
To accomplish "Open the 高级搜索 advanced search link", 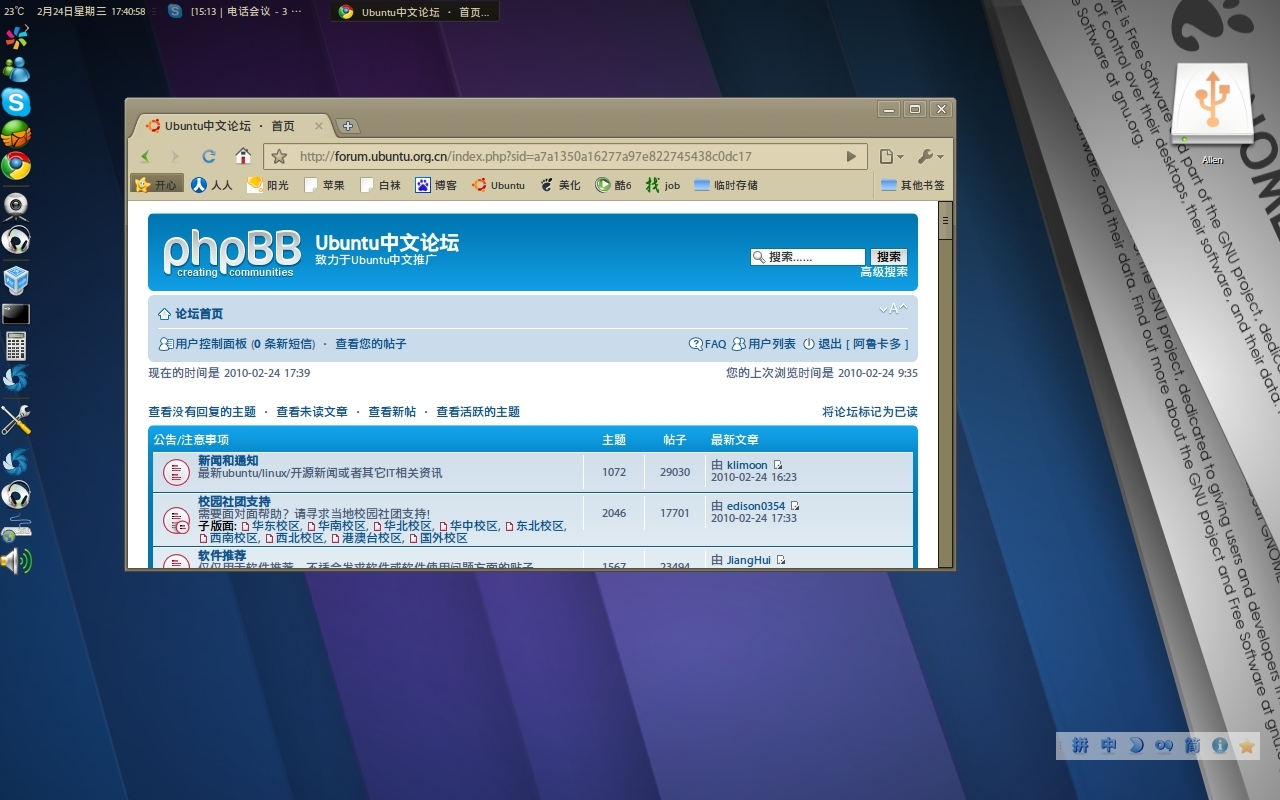I will pos(884,272).
